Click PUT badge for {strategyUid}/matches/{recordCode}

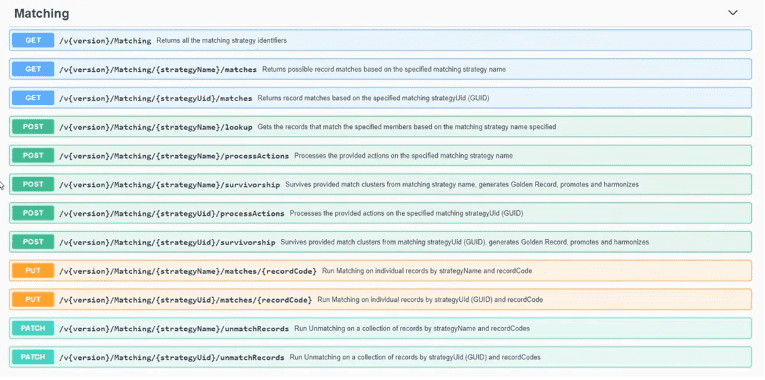(x=33, y=300)
